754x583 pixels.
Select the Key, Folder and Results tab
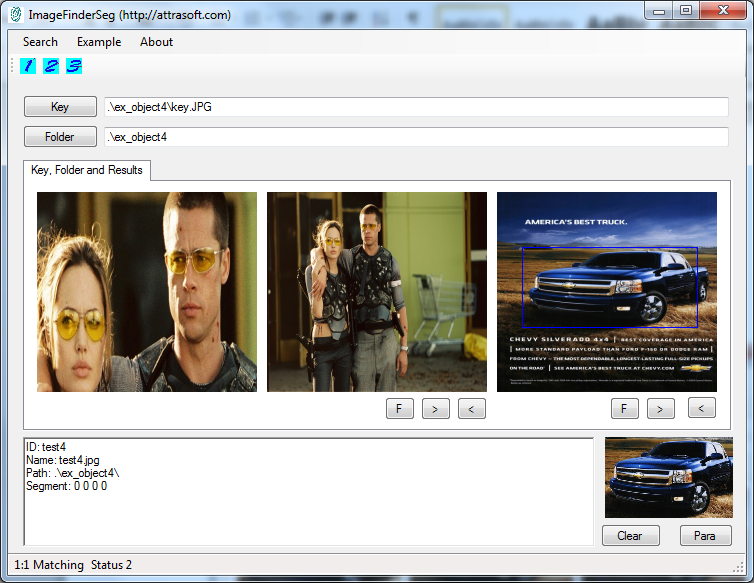tap(87, 170)
